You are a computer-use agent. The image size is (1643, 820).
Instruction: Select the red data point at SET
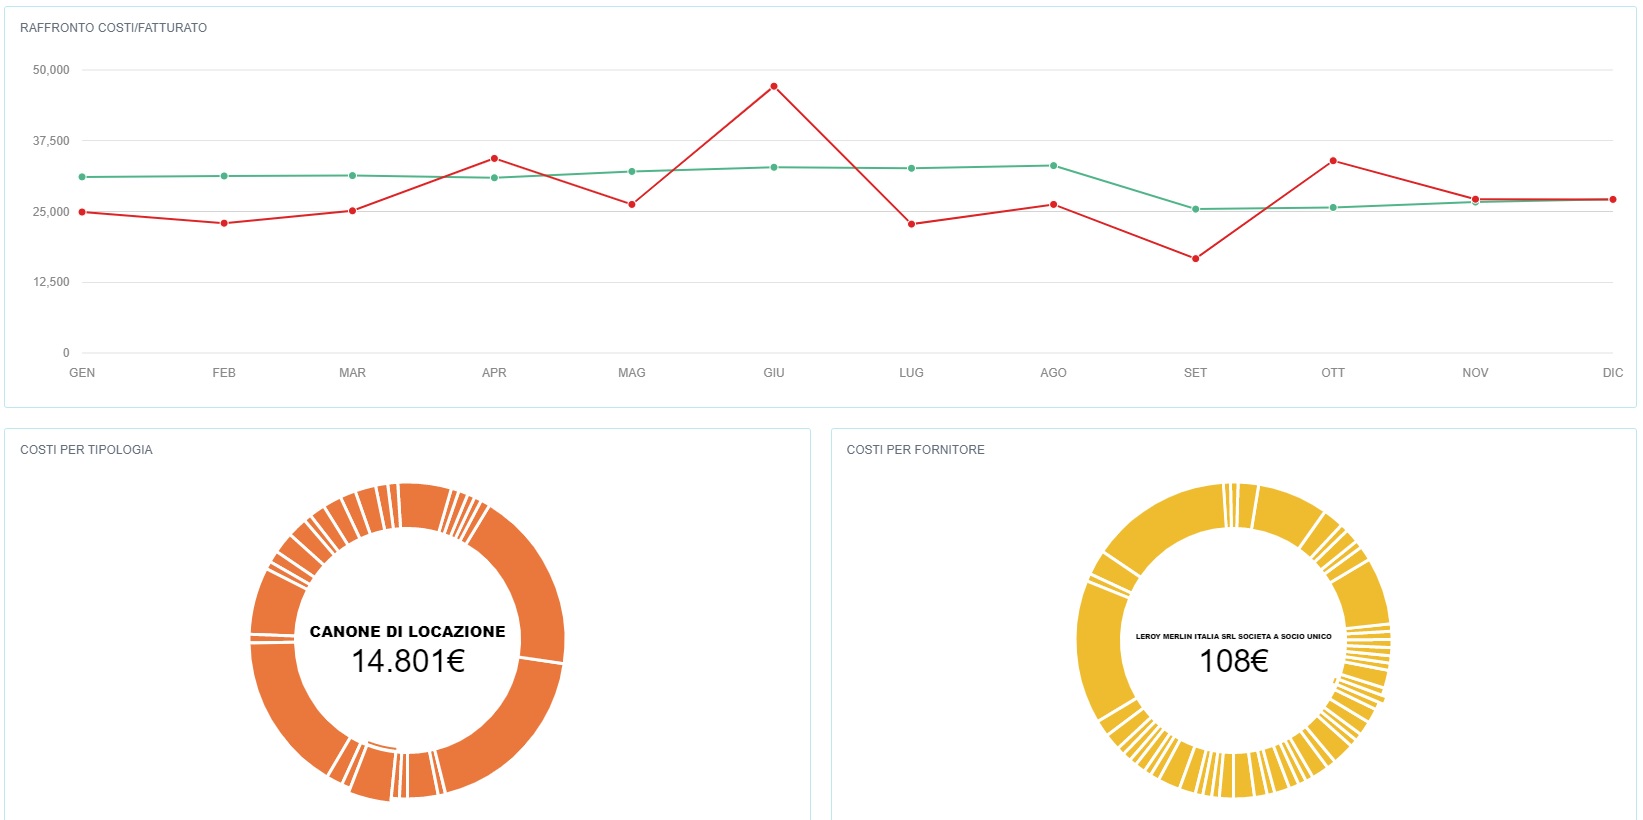pyautogui.click(x=1195, y=259)
